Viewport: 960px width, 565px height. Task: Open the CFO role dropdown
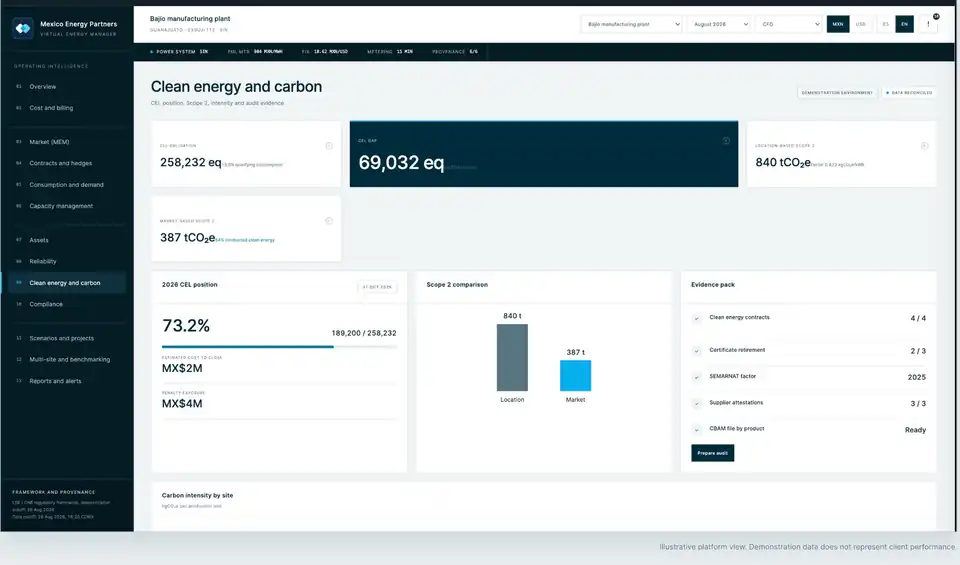pos(789,24)
